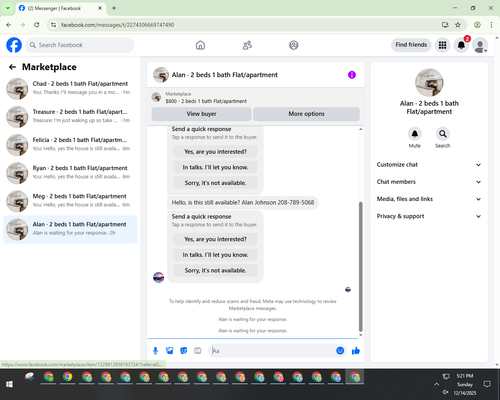Reload the page
This screenshot has width=500, height=400.
coord(37,25)
